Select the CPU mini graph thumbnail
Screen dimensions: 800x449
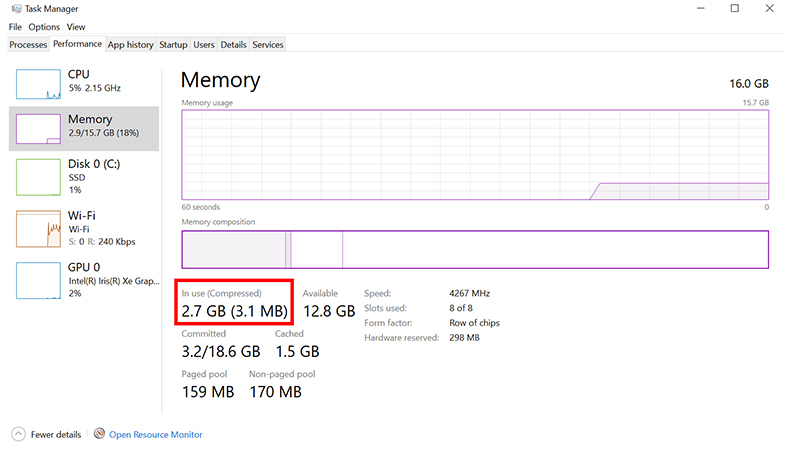[x=39, y=83]
